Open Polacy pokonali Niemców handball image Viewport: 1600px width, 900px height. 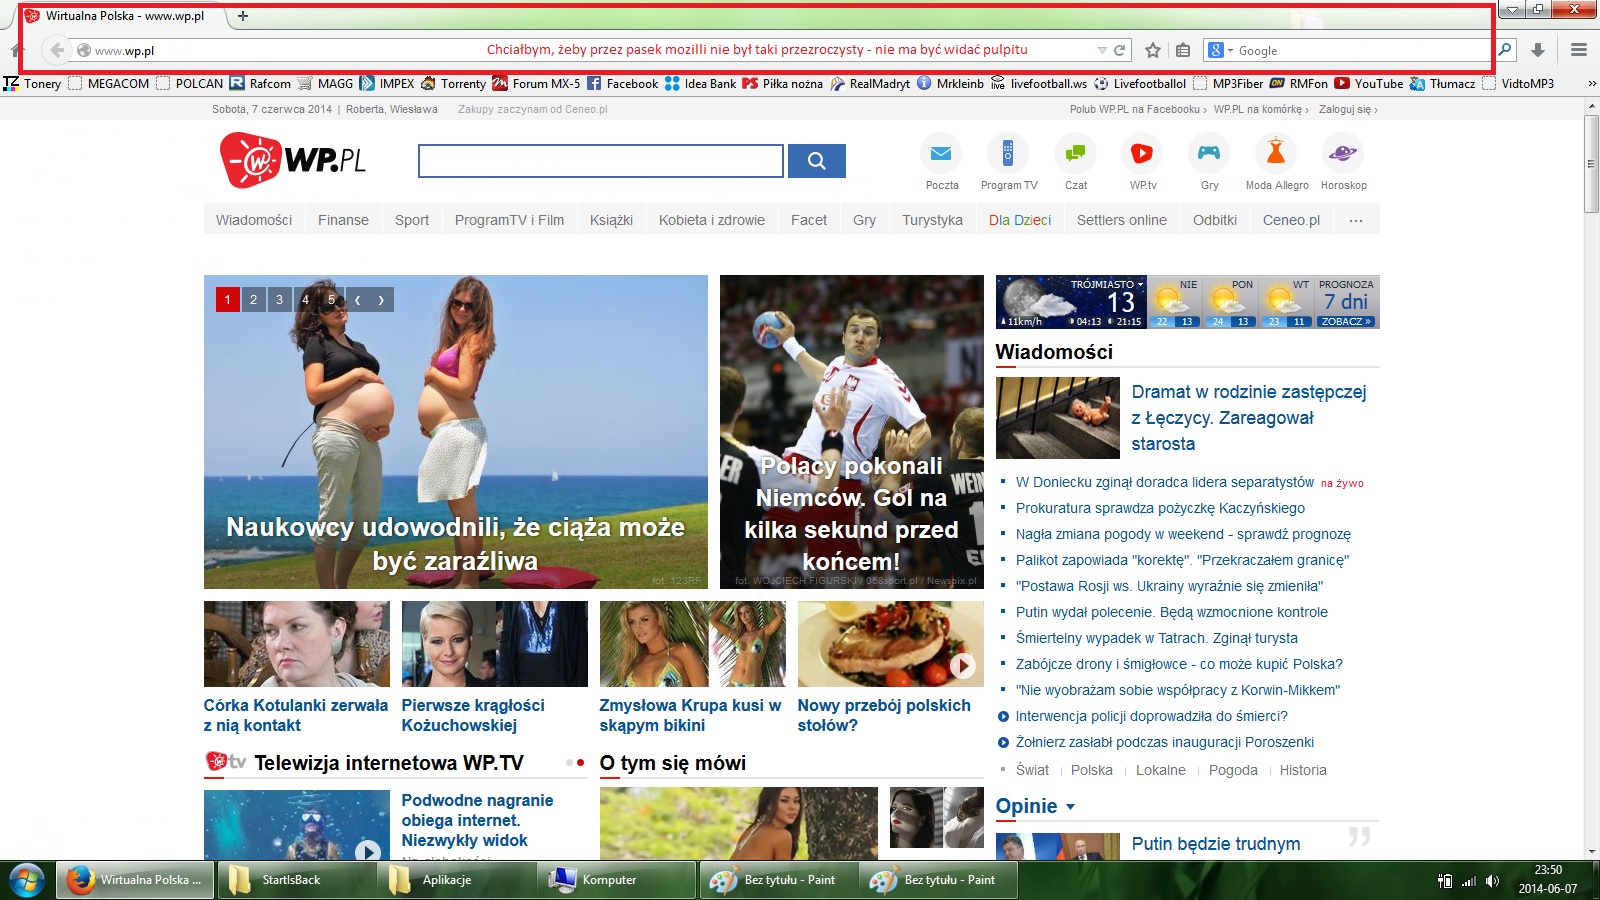[x=851, y=432]
